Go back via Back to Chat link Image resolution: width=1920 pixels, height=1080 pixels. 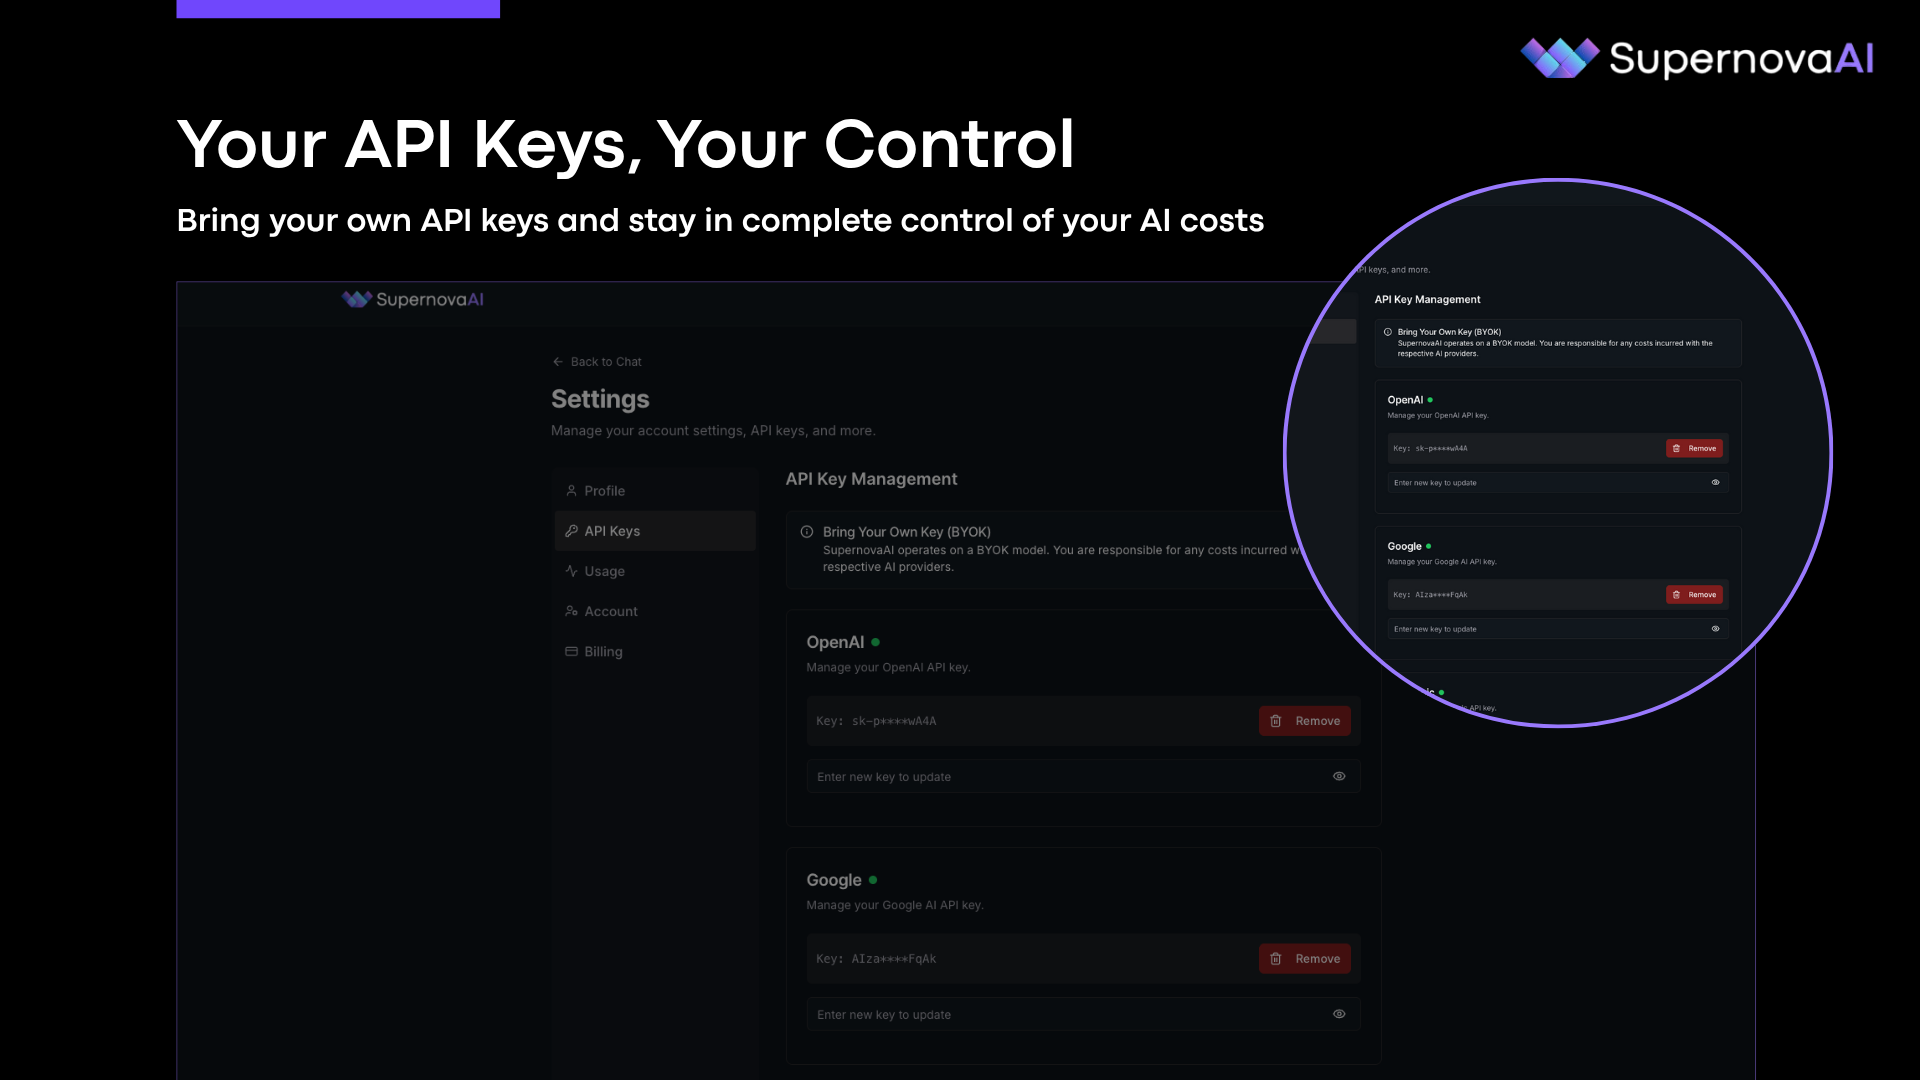(x=606, y=362)
